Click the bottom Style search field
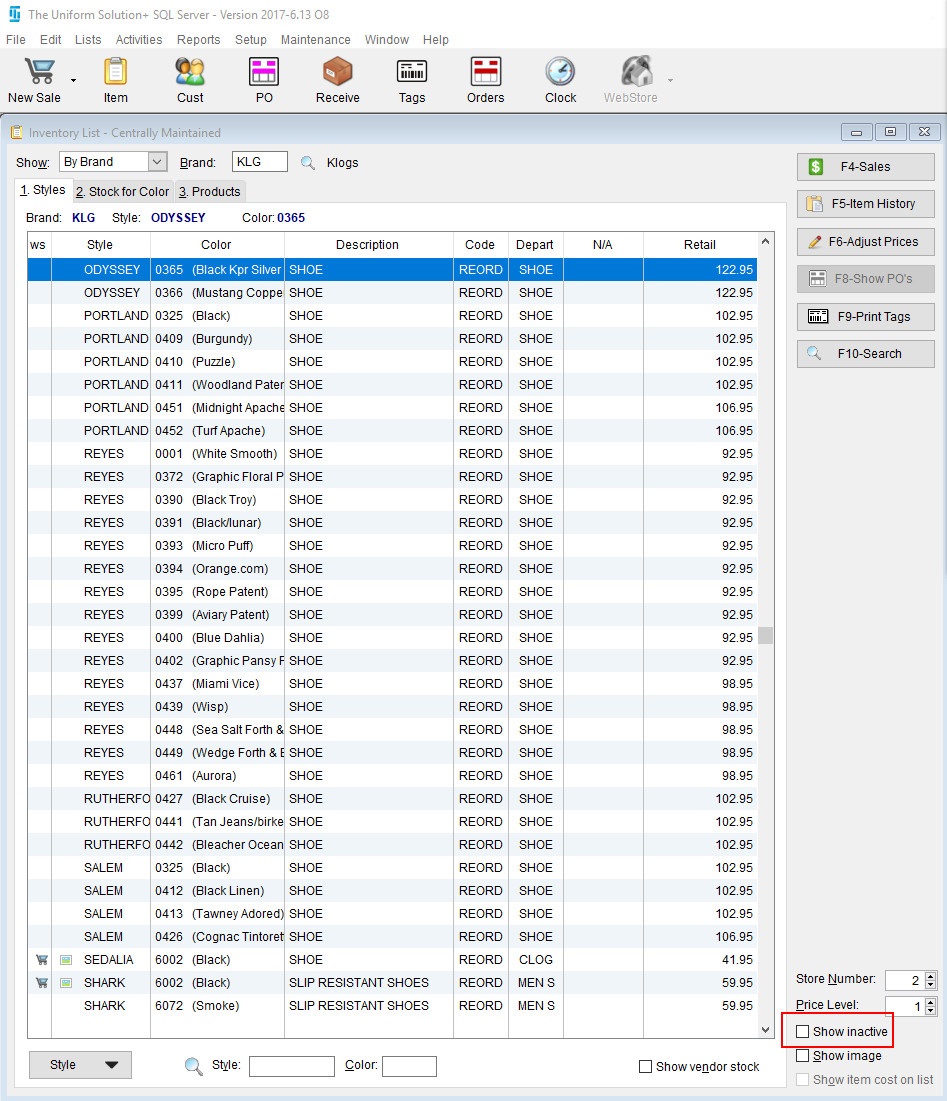The width and height of the screenshot is (947, 1101). click(x=291, y=1066)
